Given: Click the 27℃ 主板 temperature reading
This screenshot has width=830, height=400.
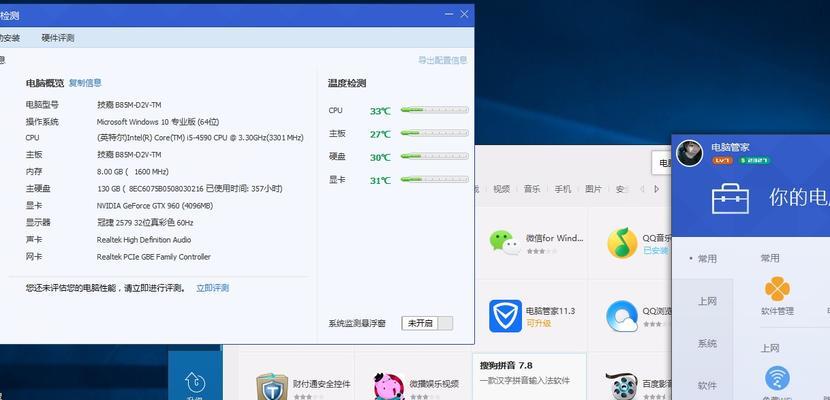Looking at the screenshot, I should pyautogui.click(x=380, y=134).
